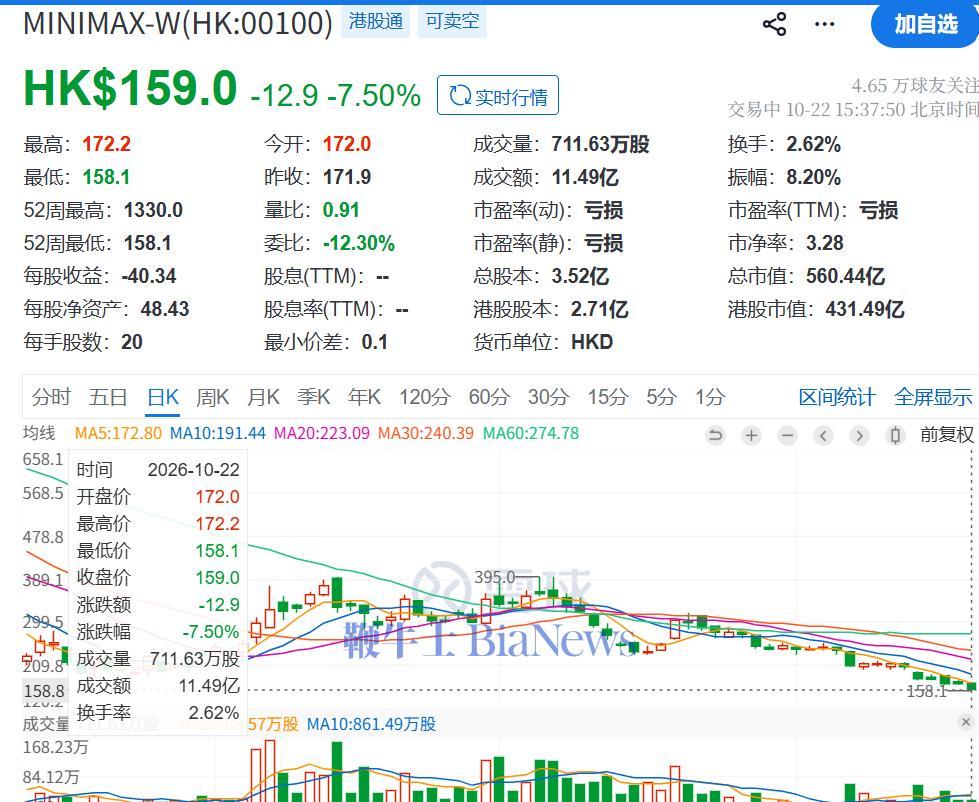Add stock to watchlist with 加自选
979x802 pixels.
pyautogui.click(x=926, y=24)
